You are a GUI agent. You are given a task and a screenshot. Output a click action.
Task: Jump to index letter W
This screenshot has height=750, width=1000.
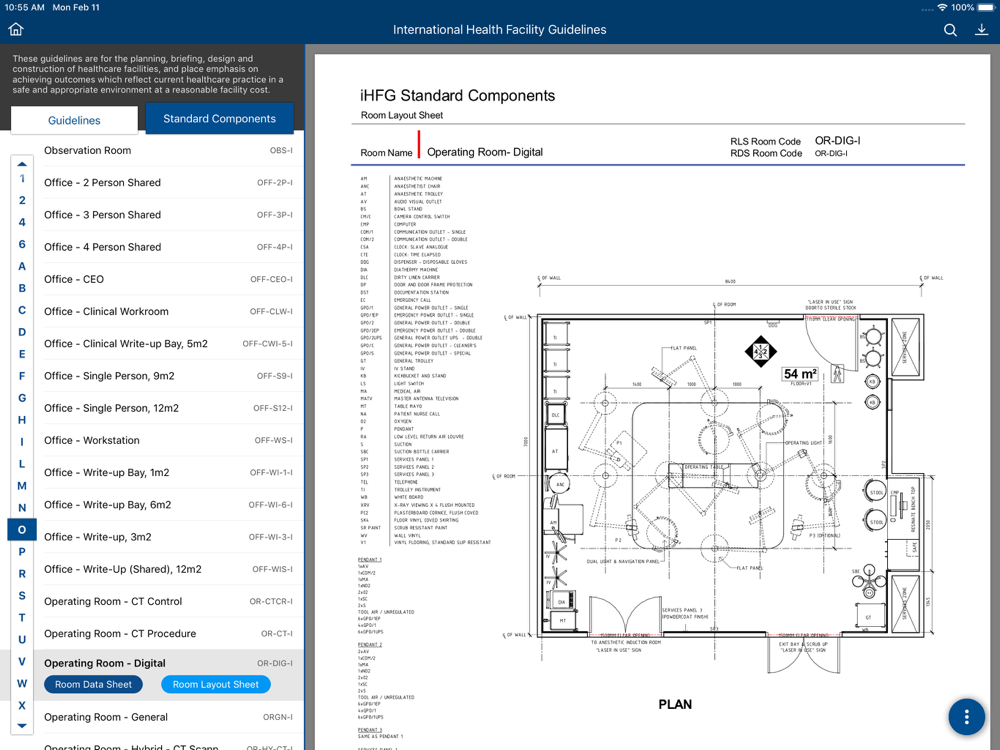point(22,684)
